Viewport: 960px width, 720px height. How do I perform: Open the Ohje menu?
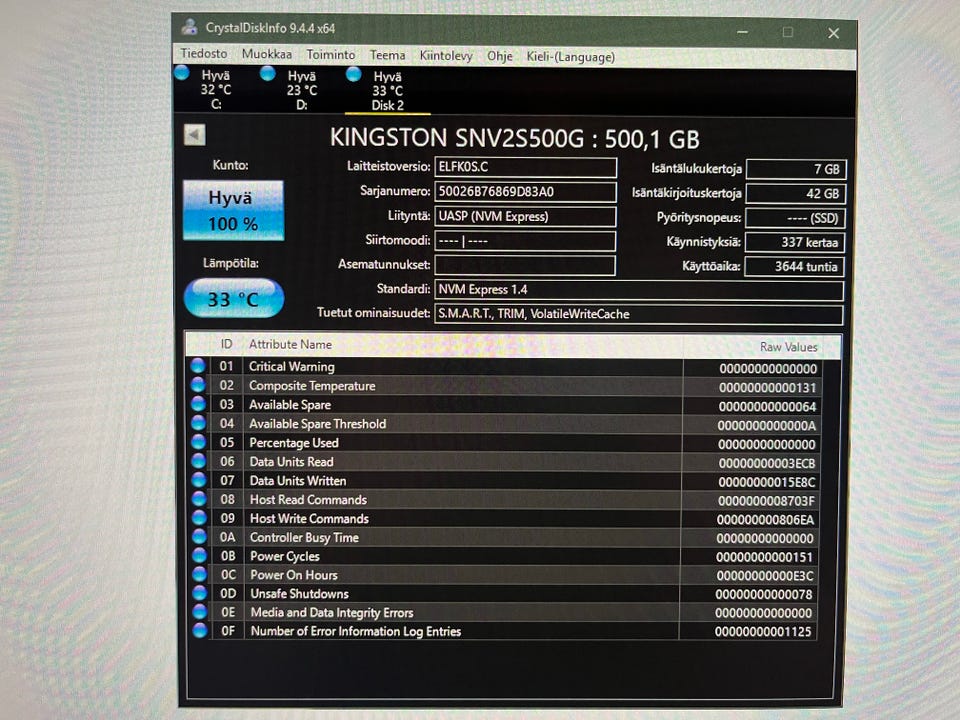(500, 57)
